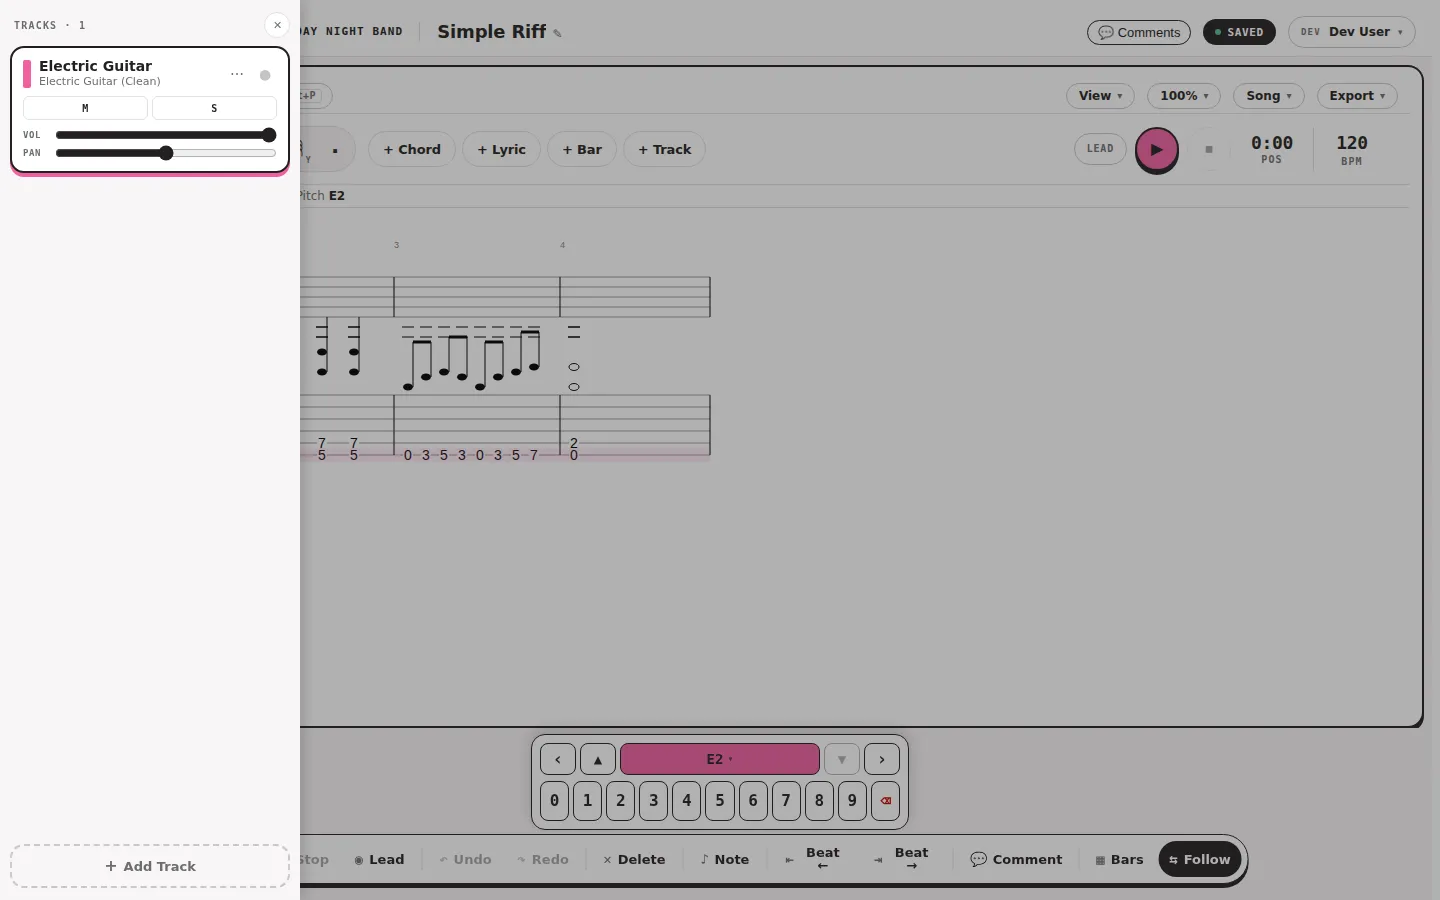Click Note in the bottom toolbar
1440x900 pixels.
point(725,859)
